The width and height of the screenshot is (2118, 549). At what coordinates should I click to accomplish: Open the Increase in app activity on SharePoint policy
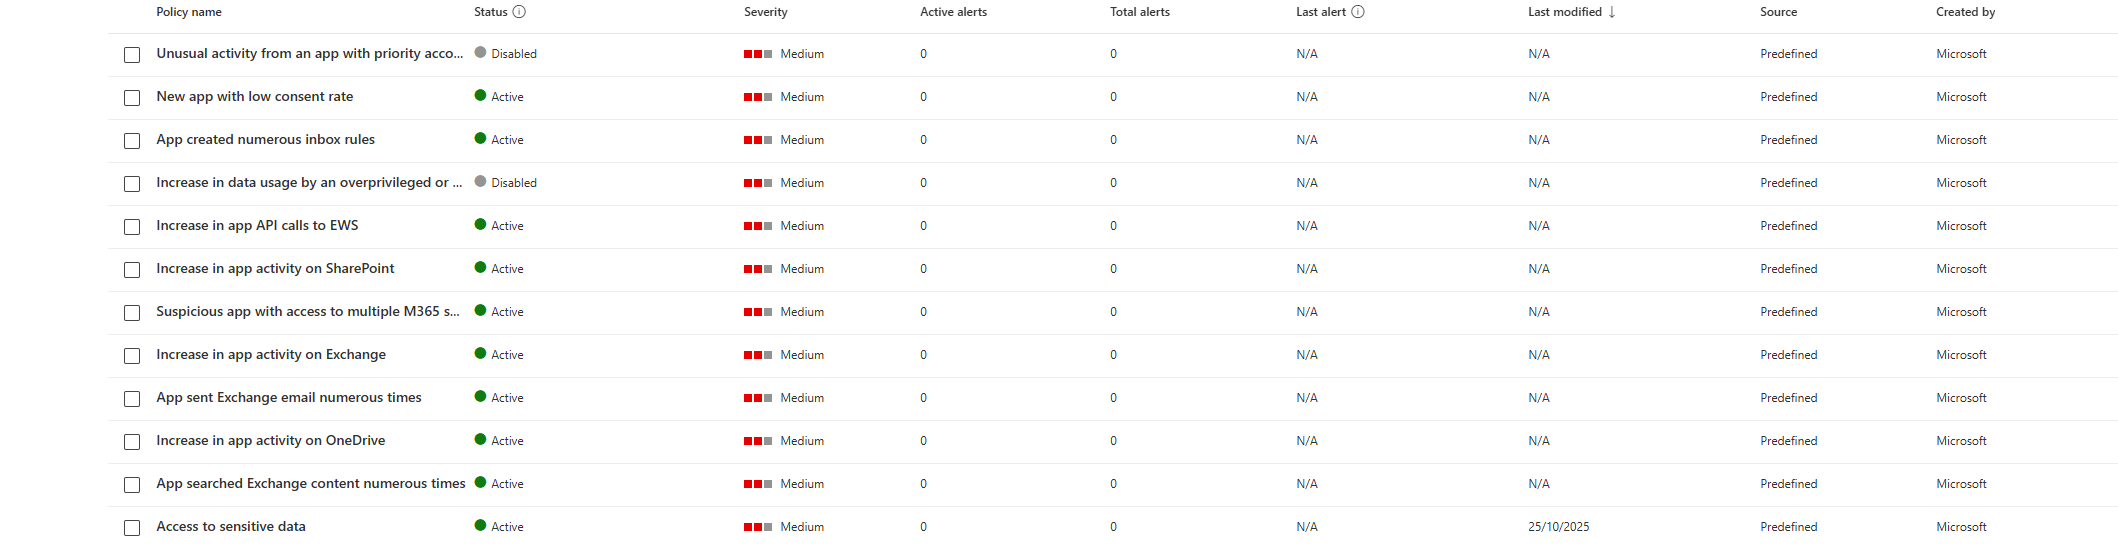(x=275, y=269)
